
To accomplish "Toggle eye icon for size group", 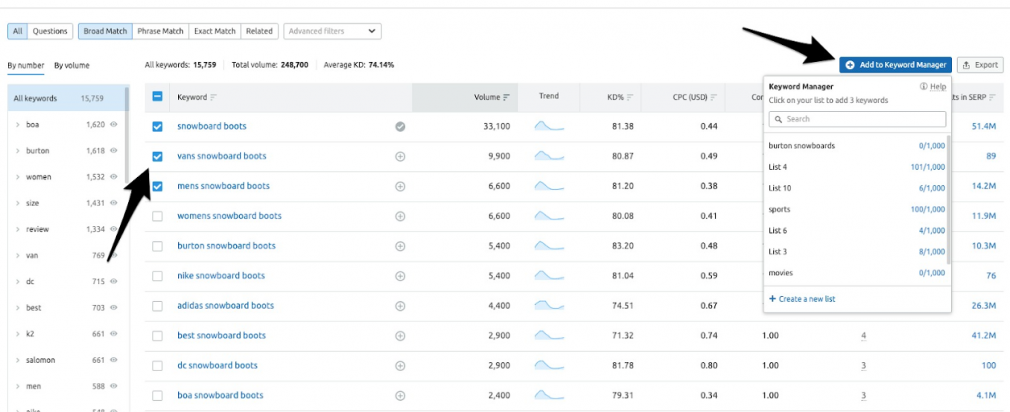I will coord(113,203).
